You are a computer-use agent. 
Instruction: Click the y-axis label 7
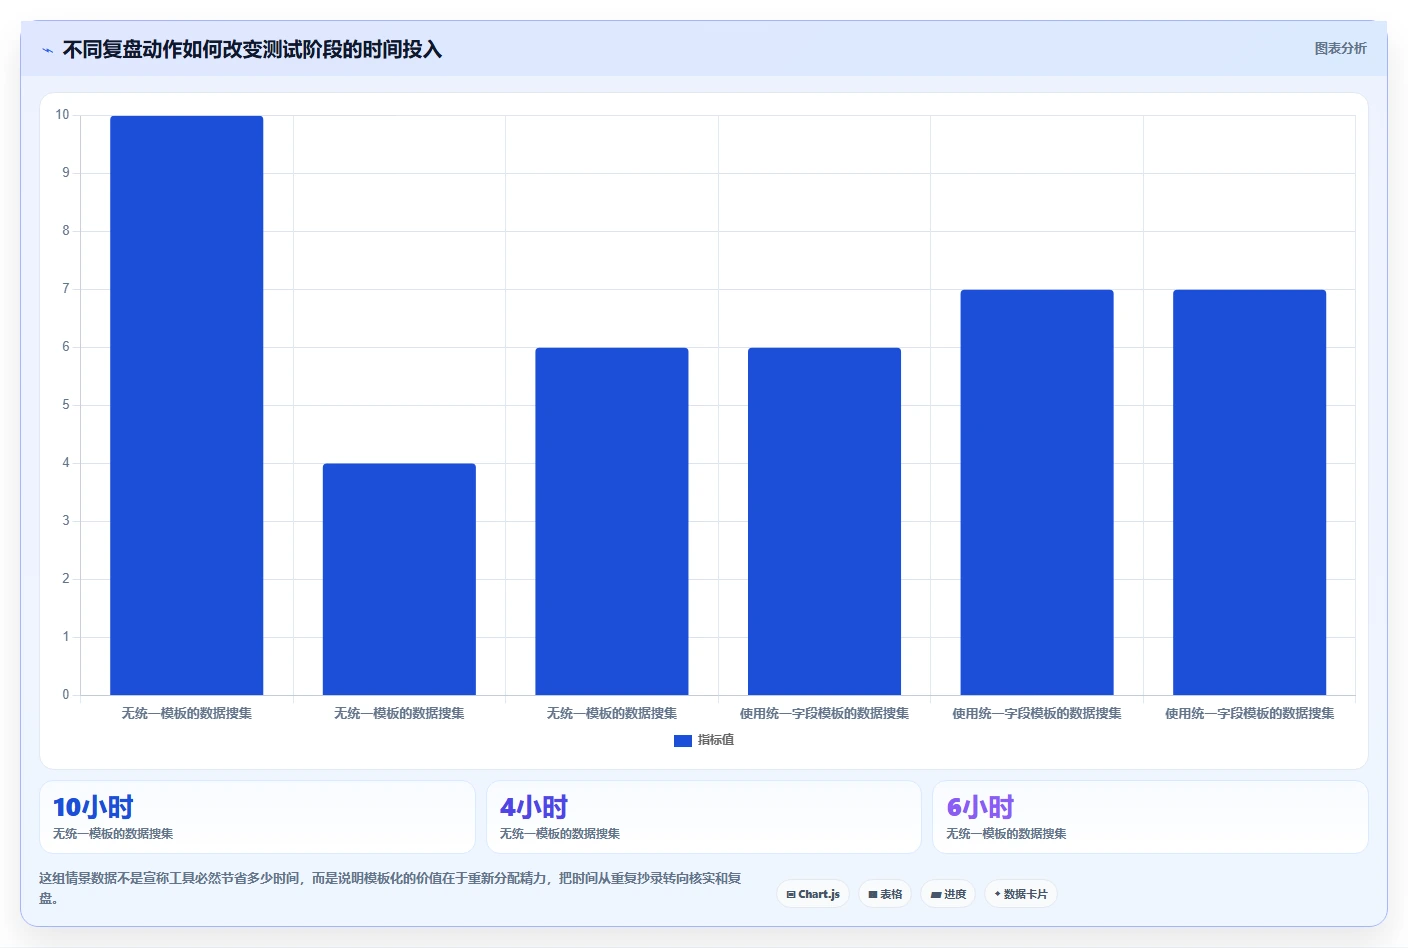pyautogui.click(x=66, y=289)
